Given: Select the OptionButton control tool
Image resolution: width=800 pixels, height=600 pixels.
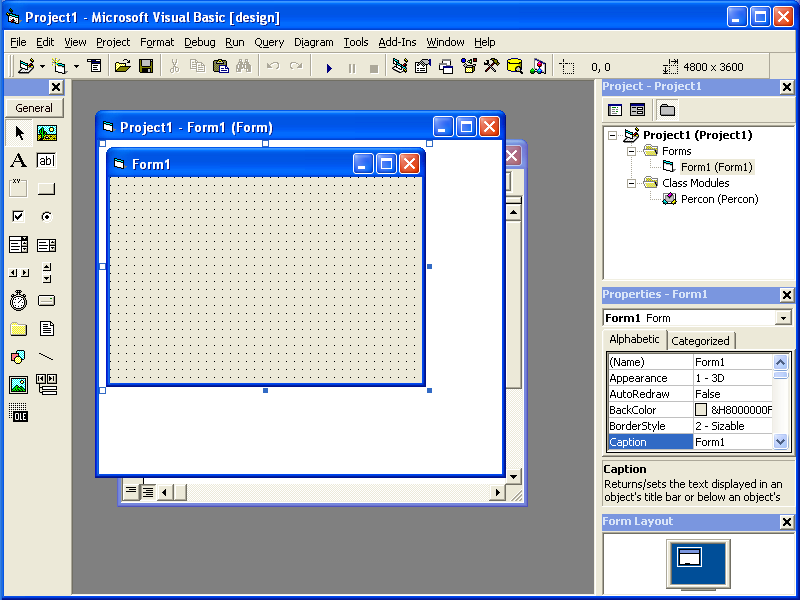Looking at the screenshot, I should tap(46, 216).
